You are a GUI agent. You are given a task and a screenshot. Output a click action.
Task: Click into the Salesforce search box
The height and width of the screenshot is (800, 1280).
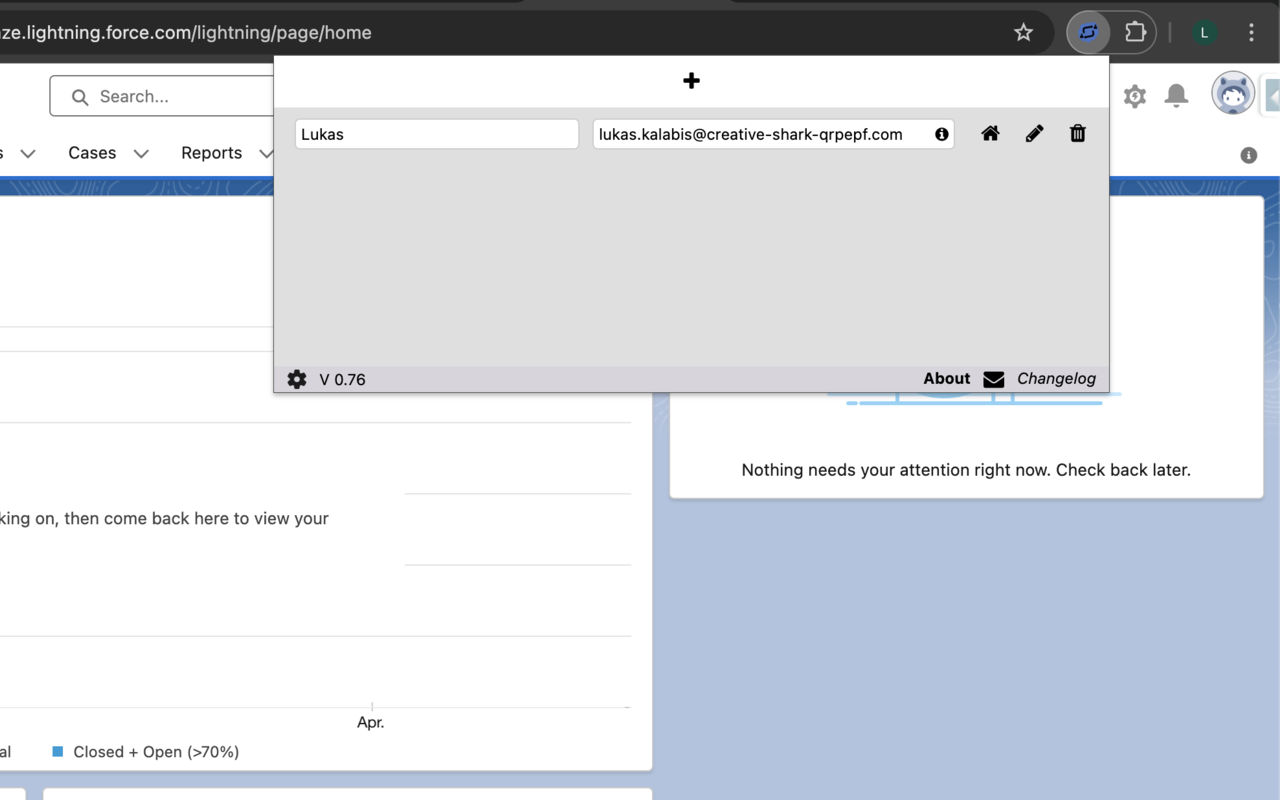pyautogui.click(x=160, y=96)
